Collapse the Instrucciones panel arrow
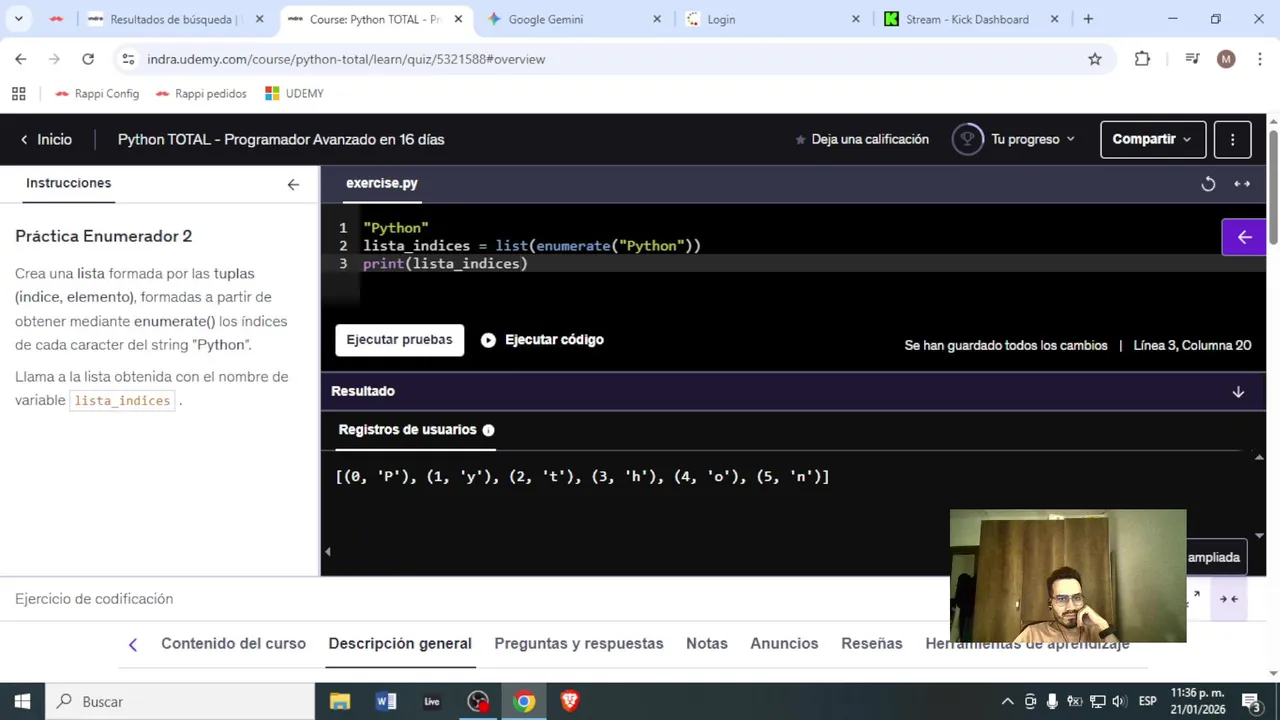The height and width of the screenshot is (720, 1280). pyautogui.click(x=293, y=184)
